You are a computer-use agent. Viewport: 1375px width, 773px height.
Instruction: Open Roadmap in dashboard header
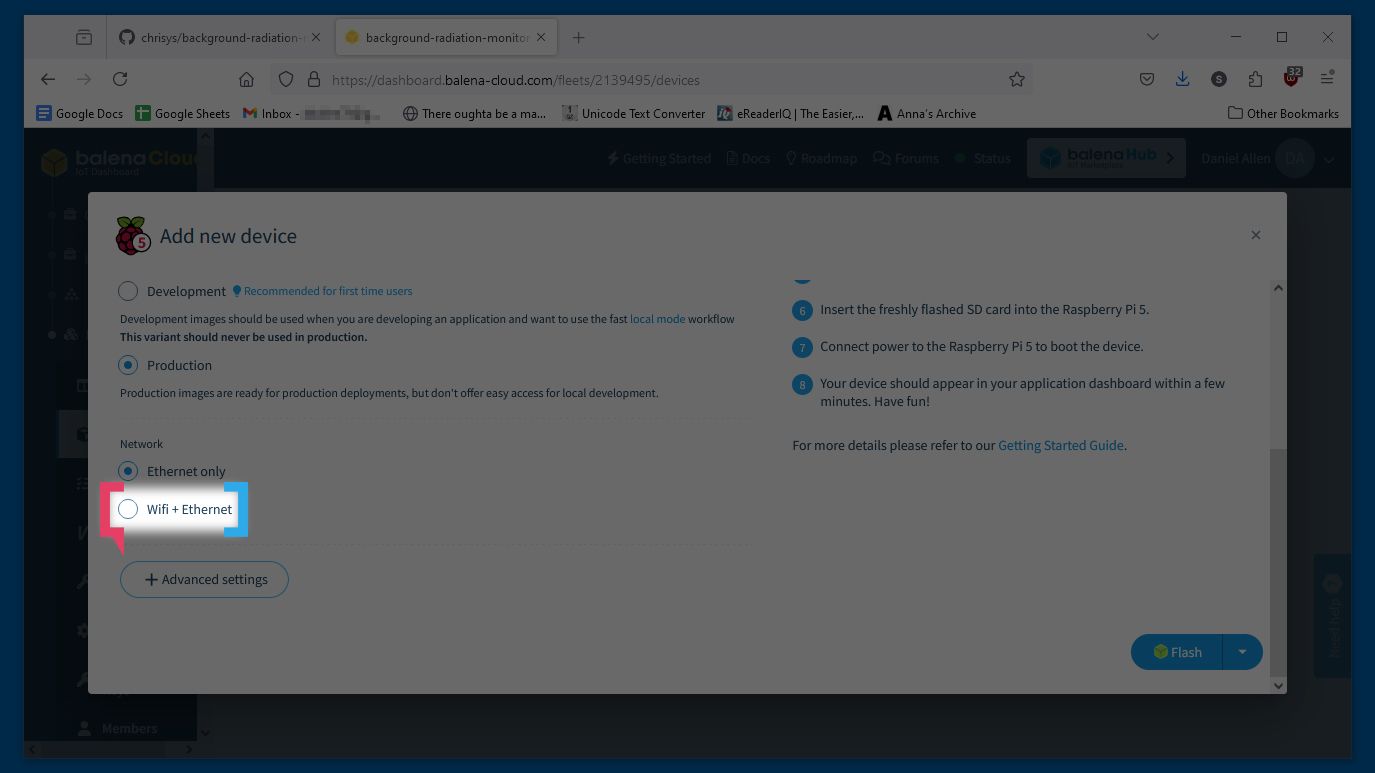pyautogui.click(x=821, y=158)
